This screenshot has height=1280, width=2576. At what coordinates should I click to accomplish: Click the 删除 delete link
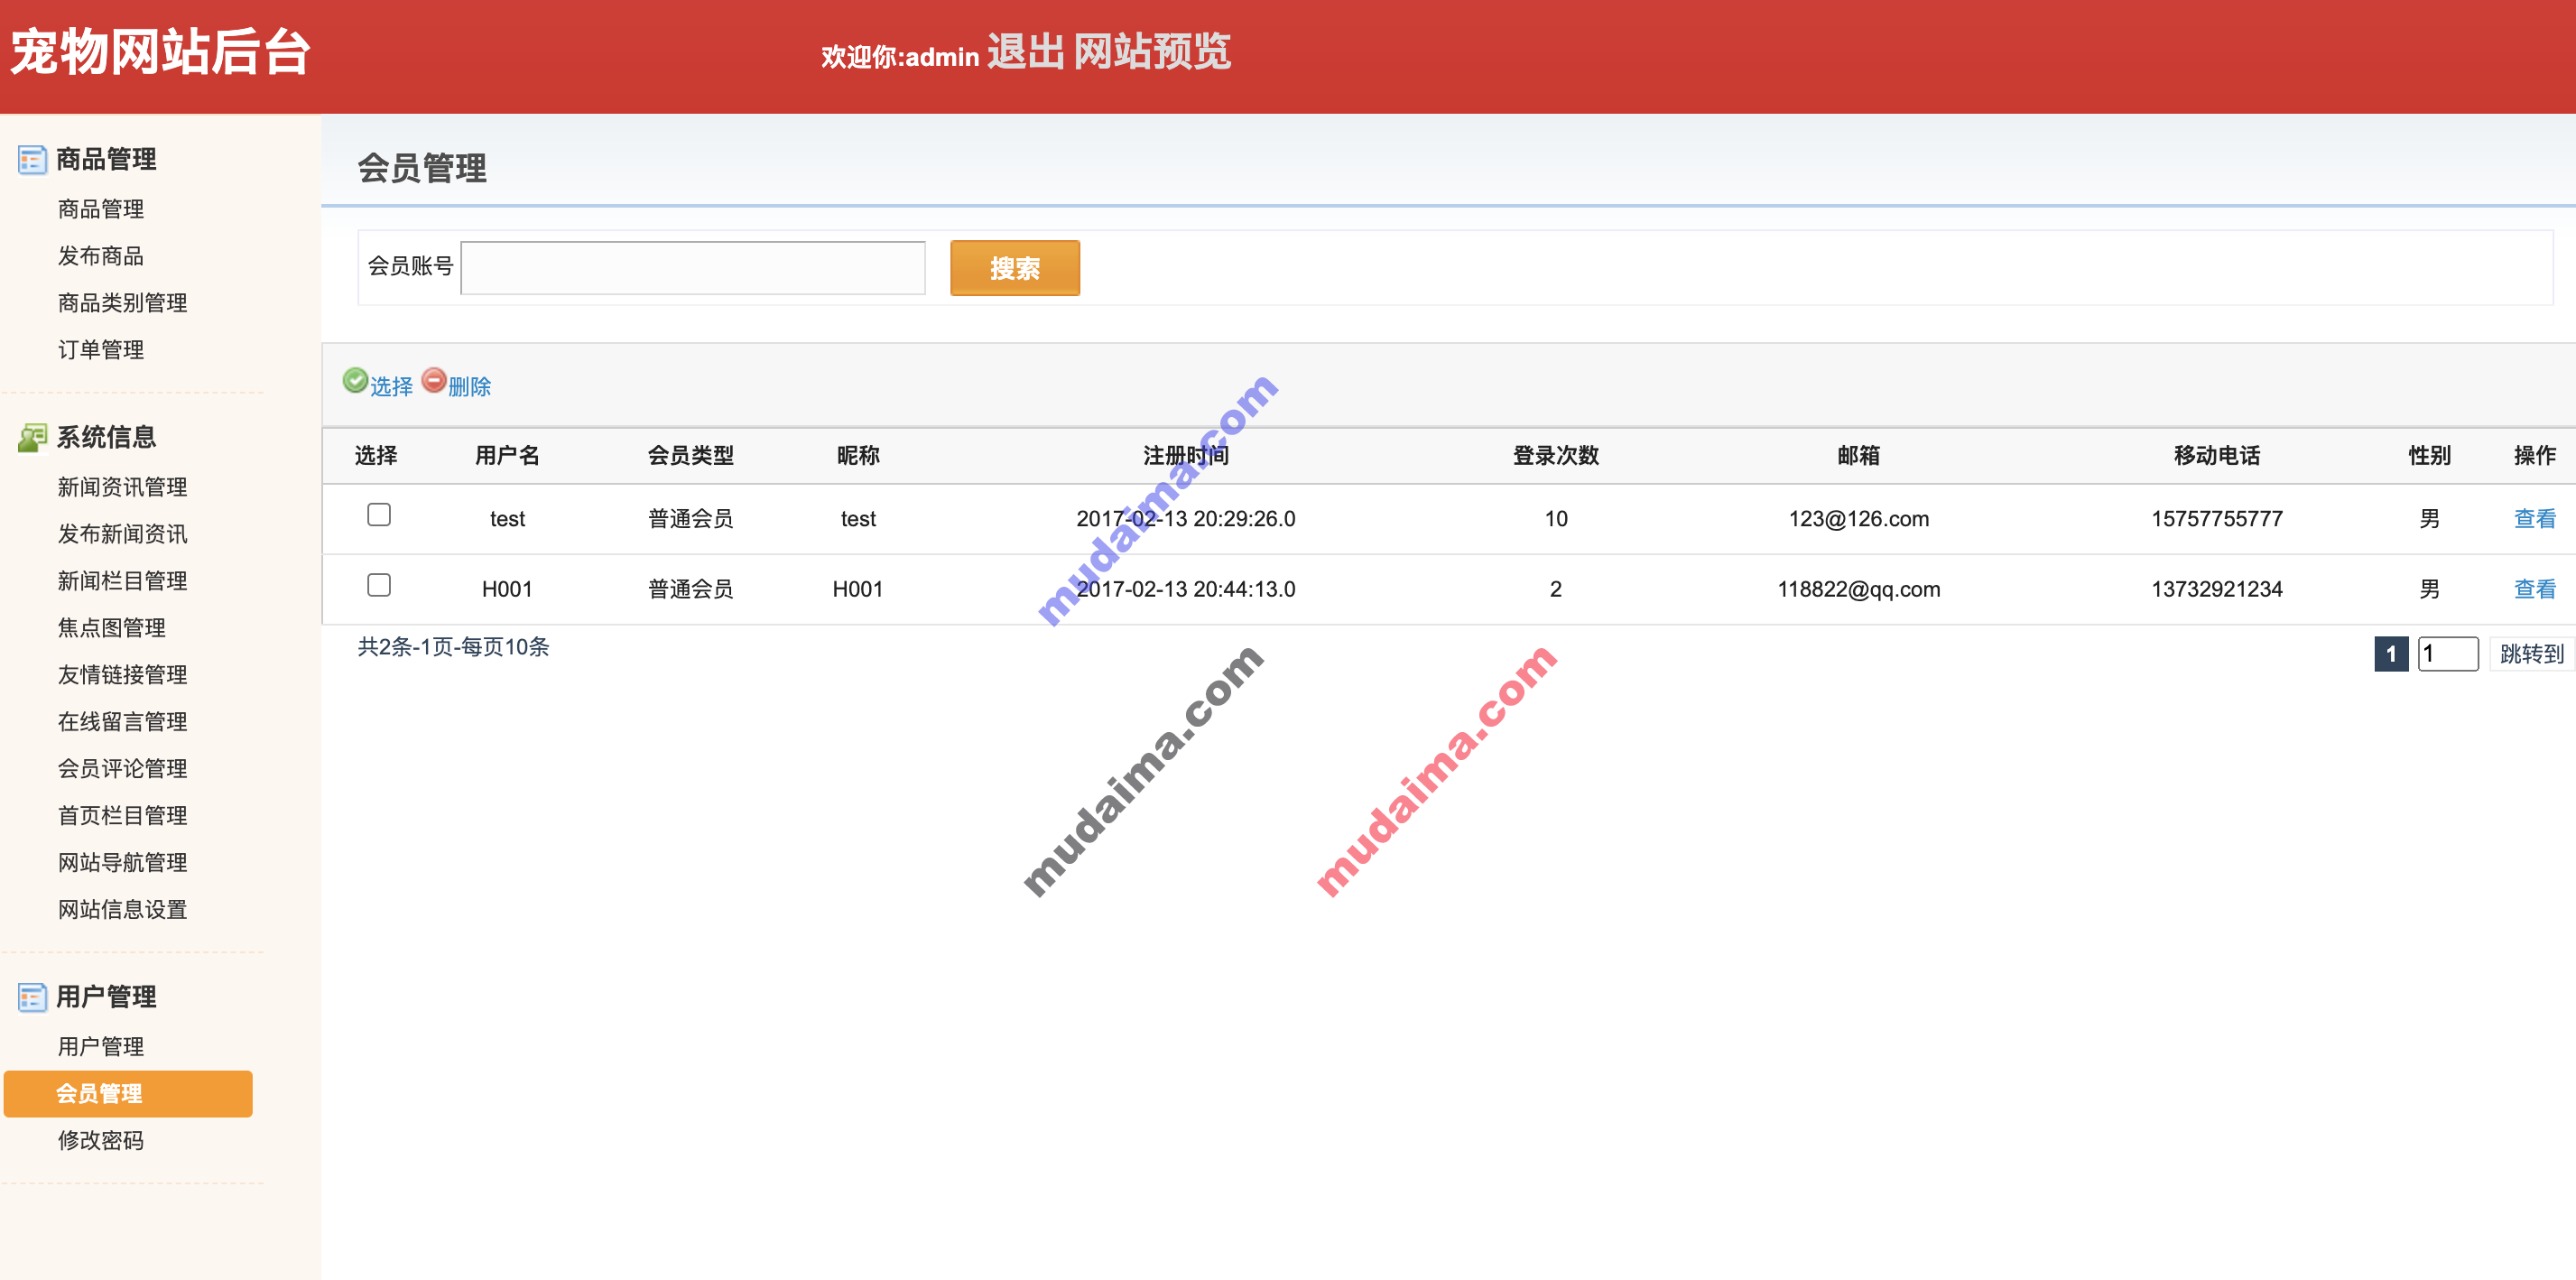[469, 387]
